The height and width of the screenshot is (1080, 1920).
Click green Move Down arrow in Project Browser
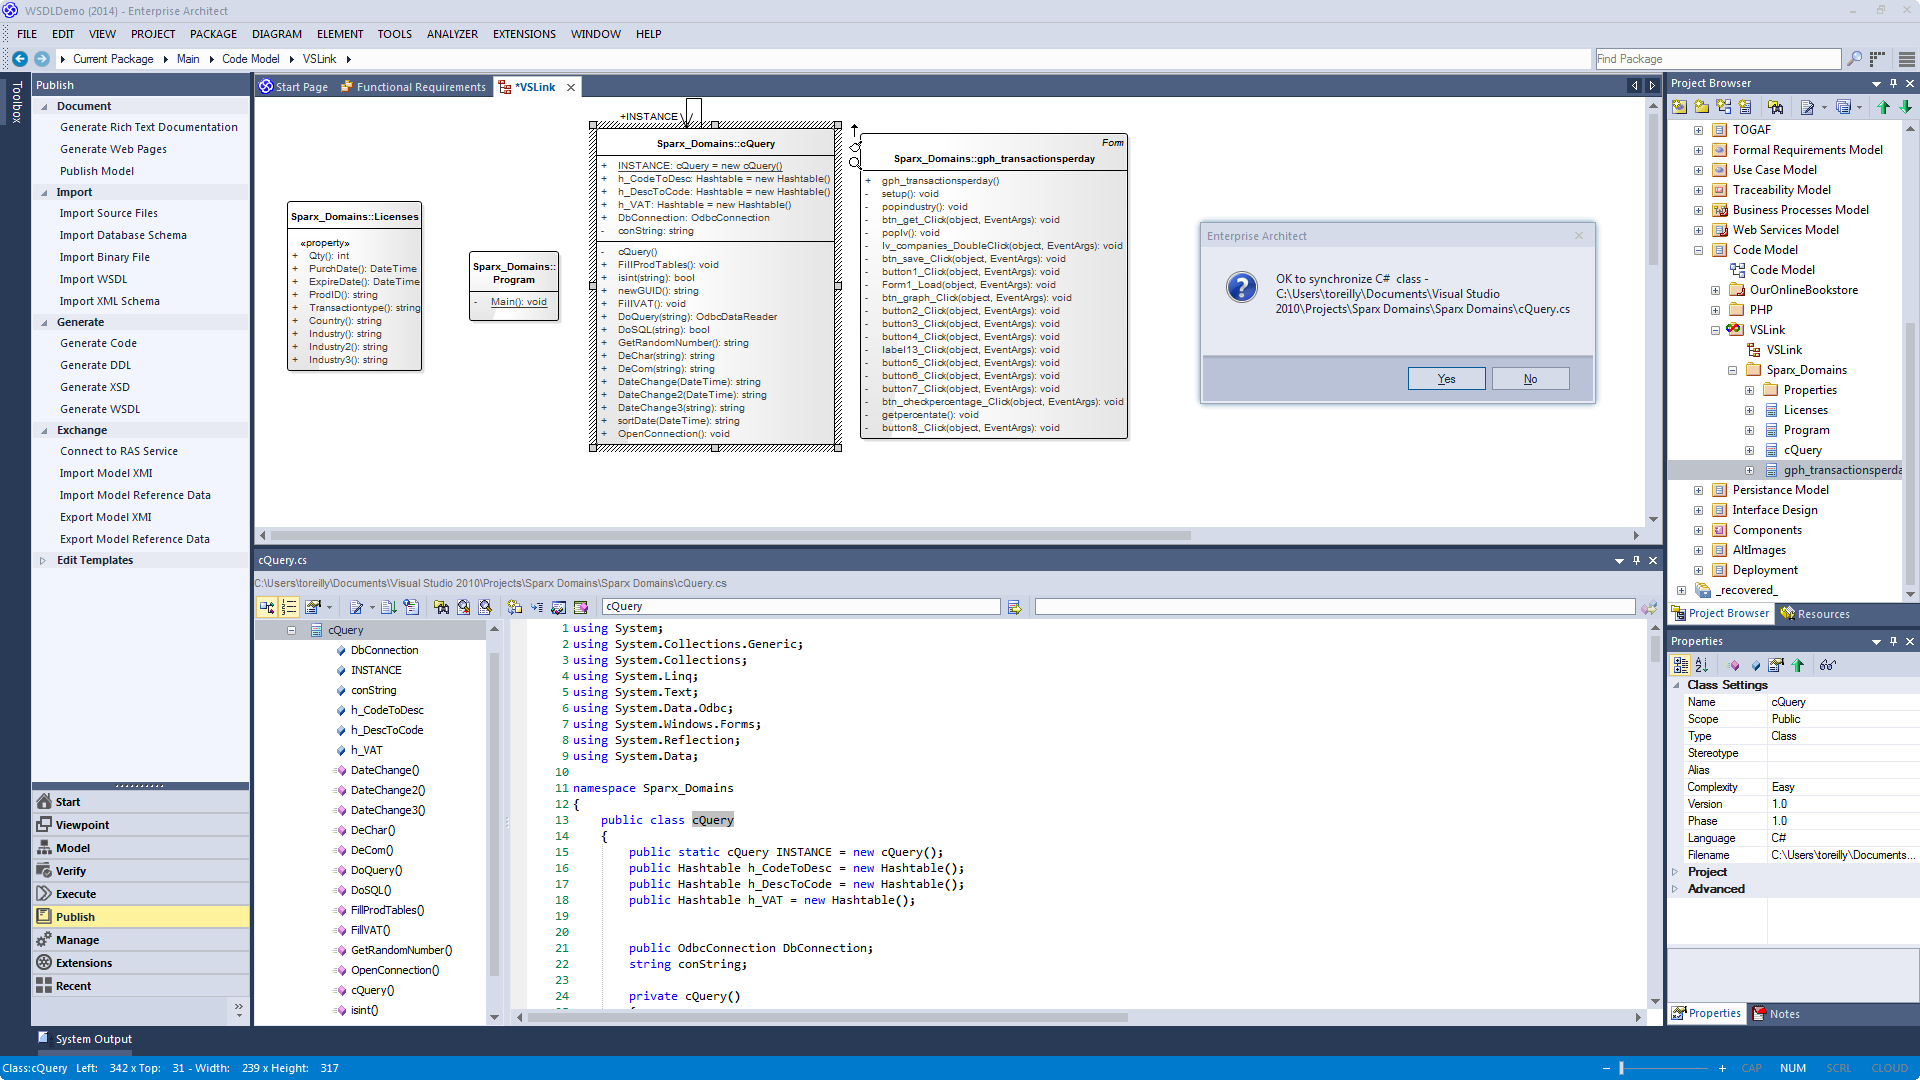pos(1906,107)
